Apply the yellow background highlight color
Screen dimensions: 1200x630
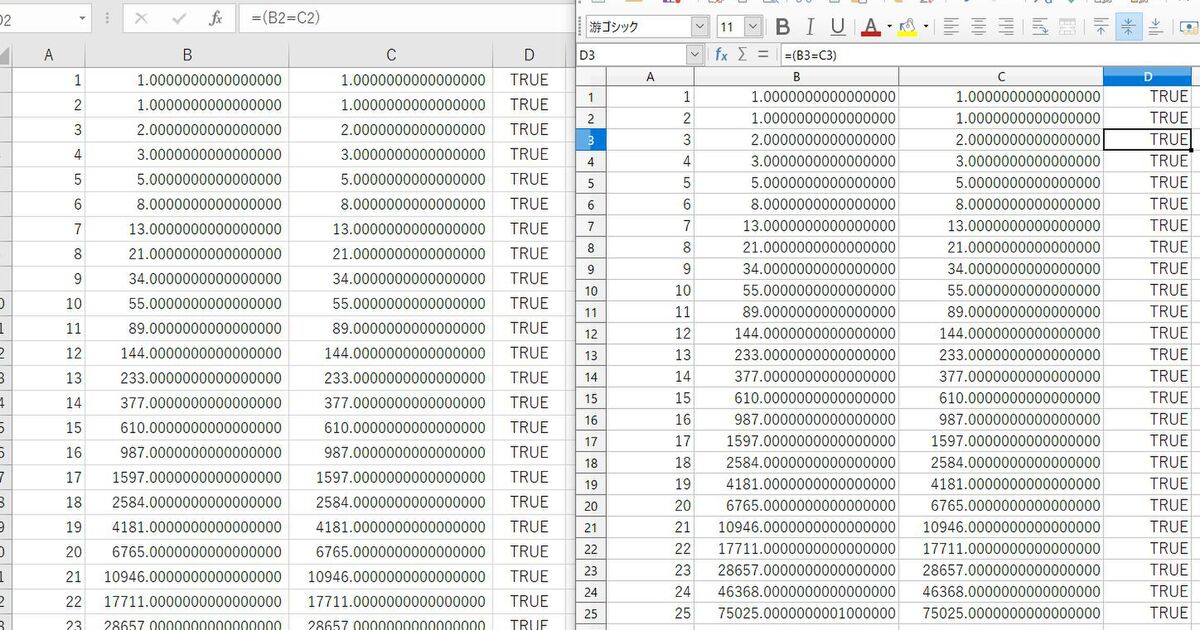[907, 27]
